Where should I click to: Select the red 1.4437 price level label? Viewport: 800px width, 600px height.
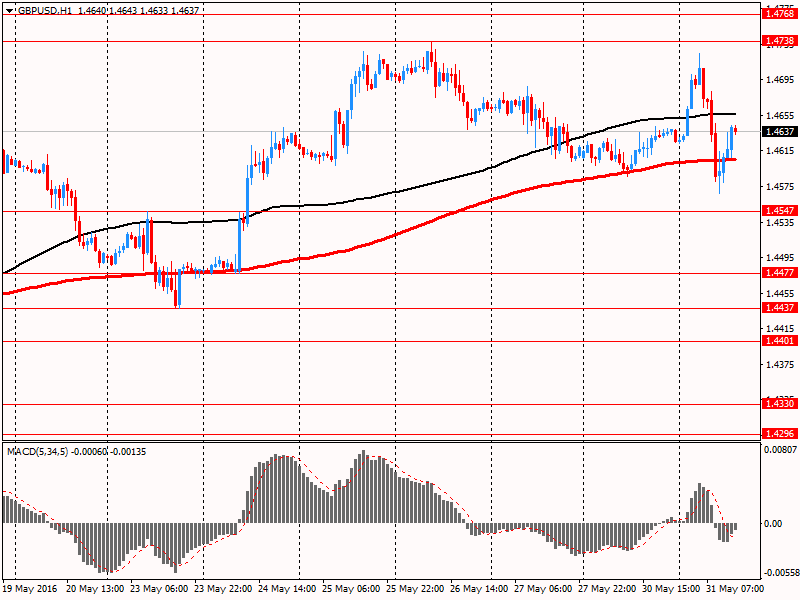click(x=779, y=307)
